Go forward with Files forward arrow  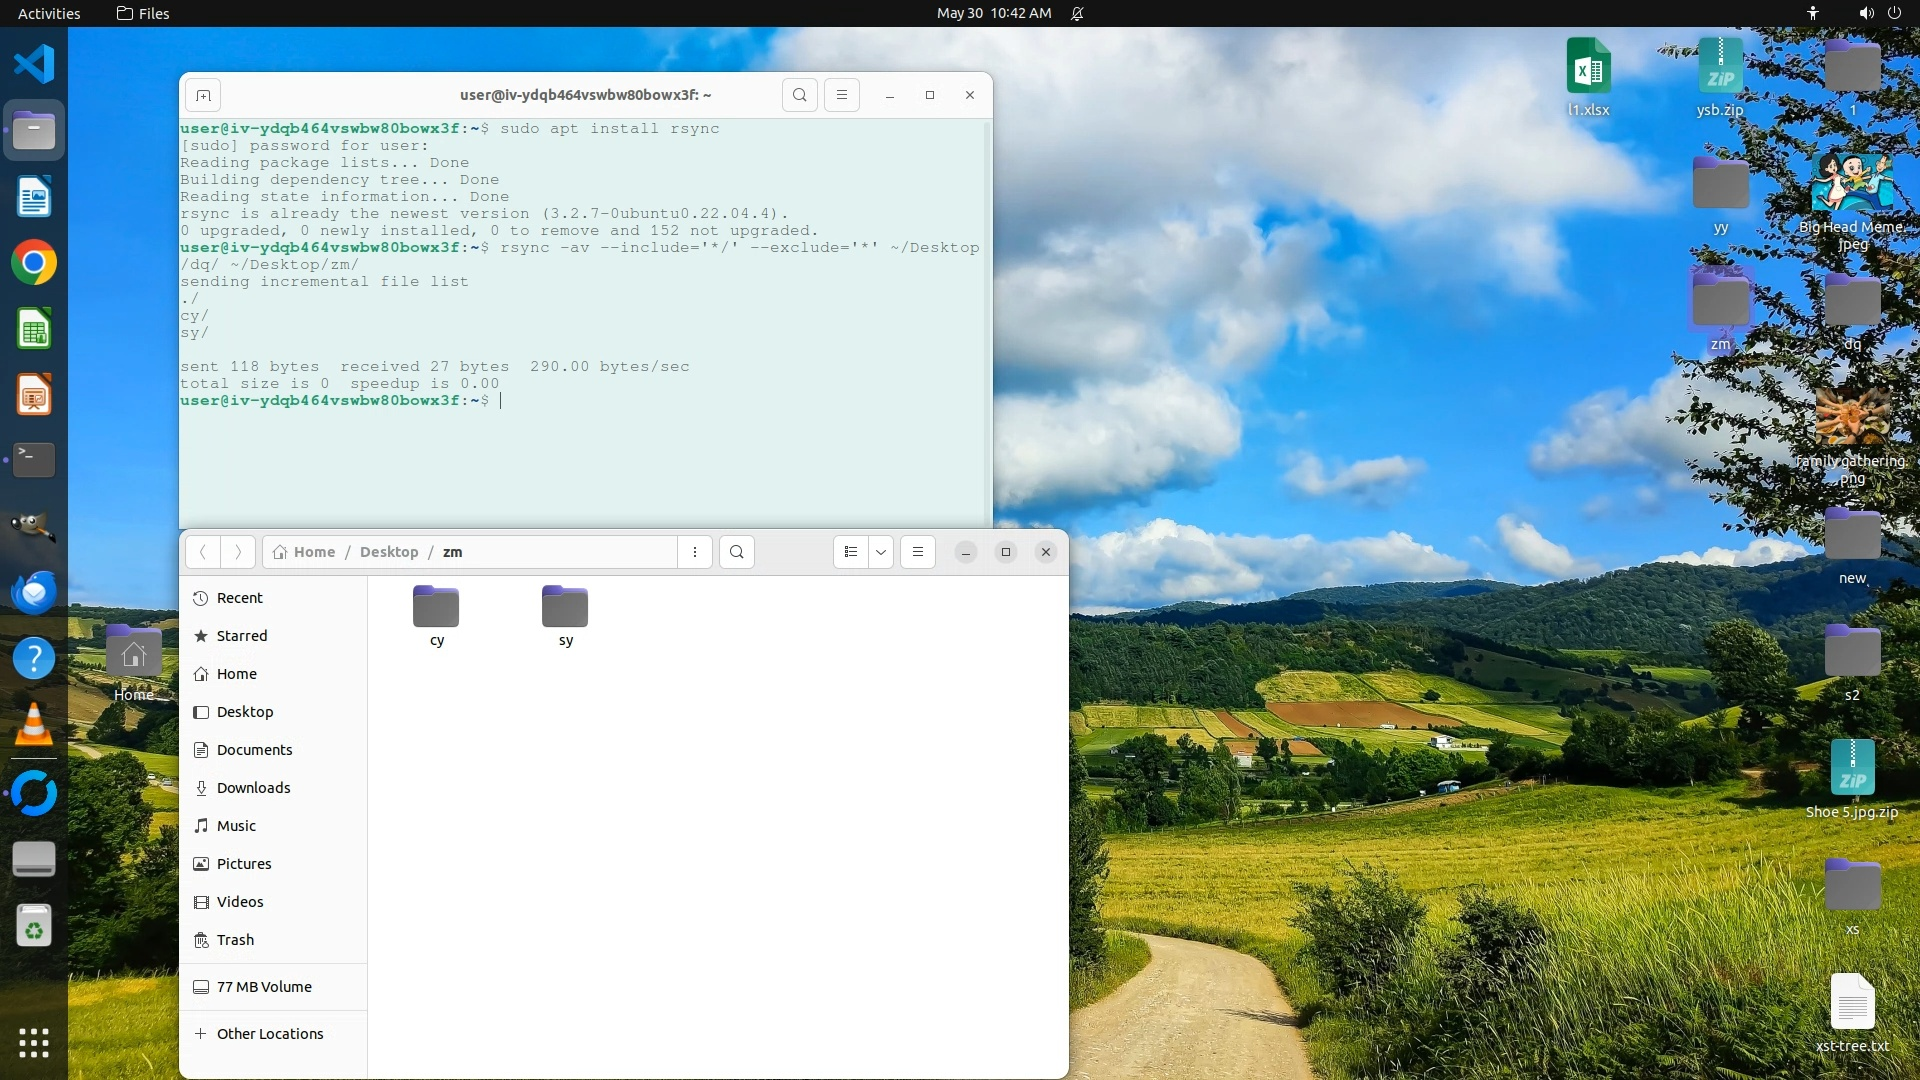[238, 552]
